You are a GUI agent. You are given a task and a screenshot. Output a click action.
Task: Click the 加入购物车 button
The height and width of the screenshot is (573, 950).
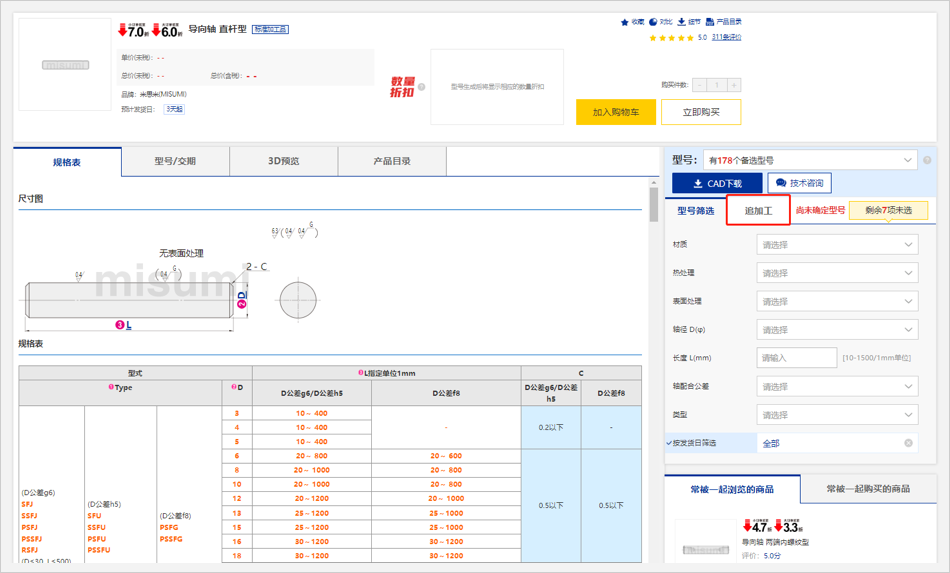click(x=615, y=112)
